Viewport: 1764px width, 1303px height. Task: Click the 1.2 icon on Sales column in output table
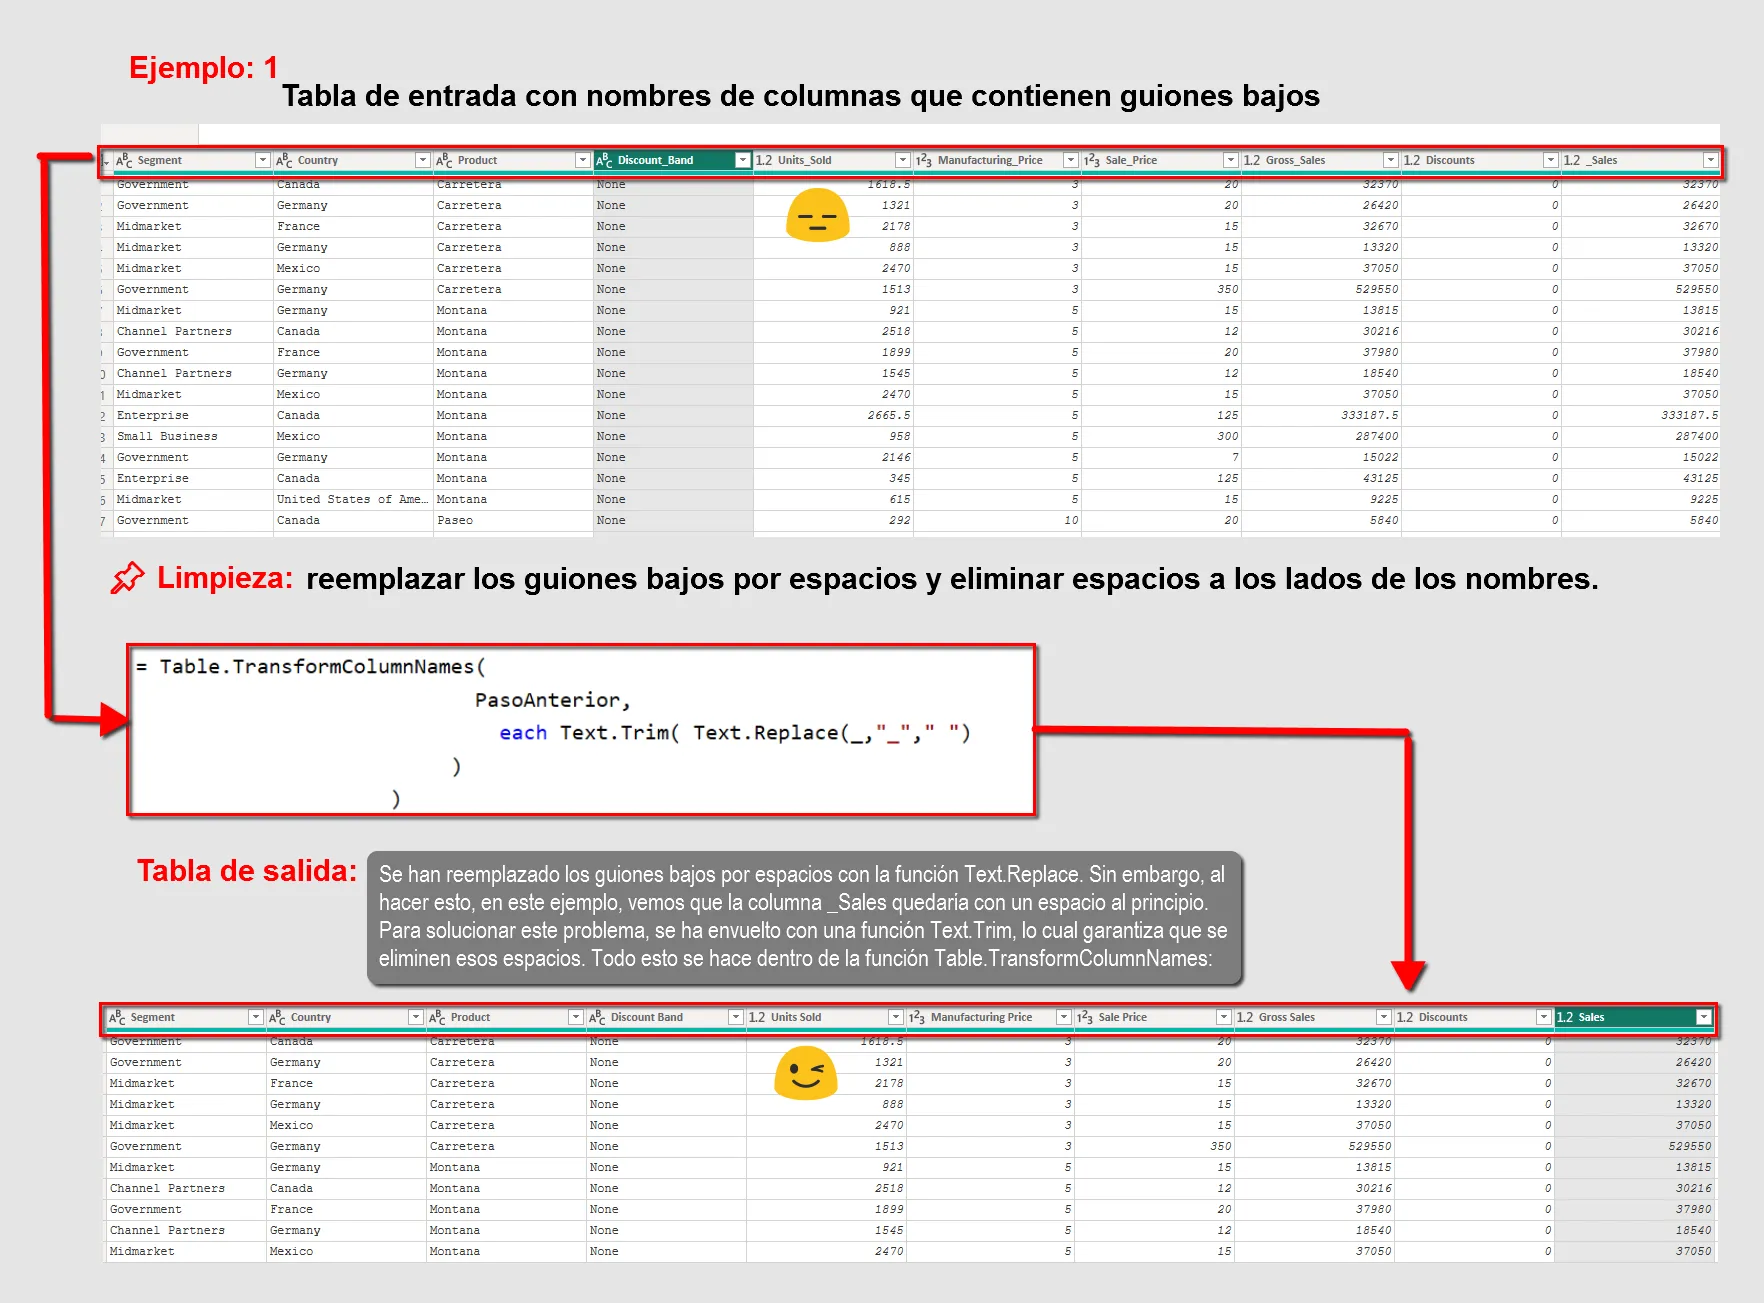pos(1563,1017)
